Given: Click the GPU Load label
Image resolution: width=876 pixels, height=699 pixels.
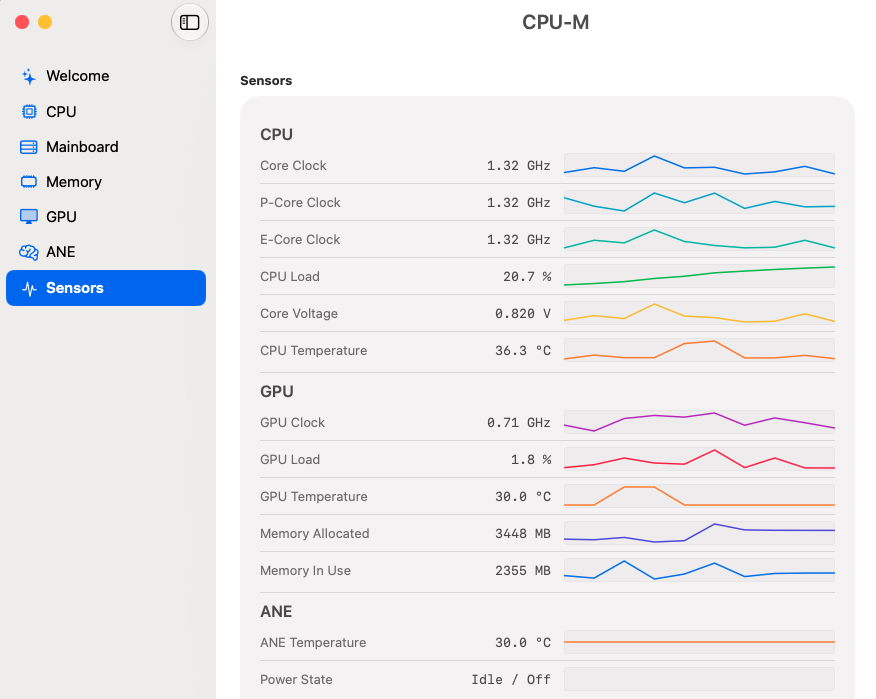Looking at the screenshot, I should (x=290, y=459).
